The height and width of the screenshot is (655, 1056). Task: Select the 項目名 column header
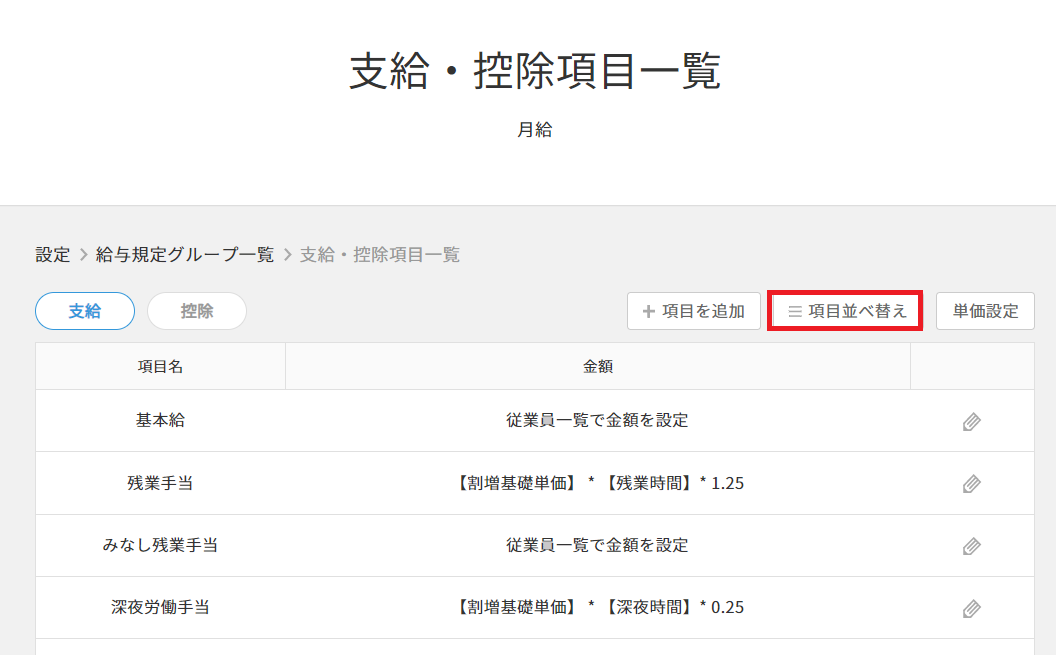click(160, 366)
